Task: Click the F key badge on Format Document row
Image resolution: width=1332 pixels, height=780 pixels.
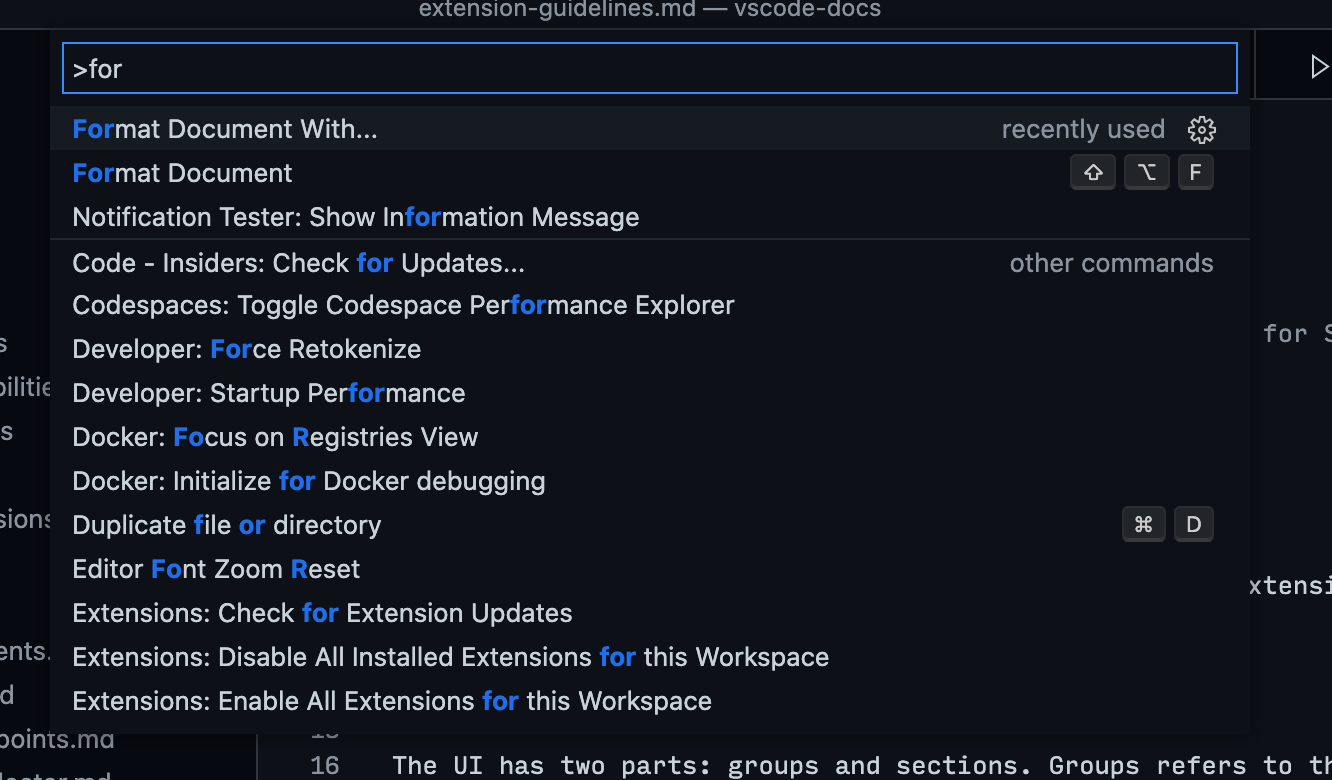Action: point(1195,171)
